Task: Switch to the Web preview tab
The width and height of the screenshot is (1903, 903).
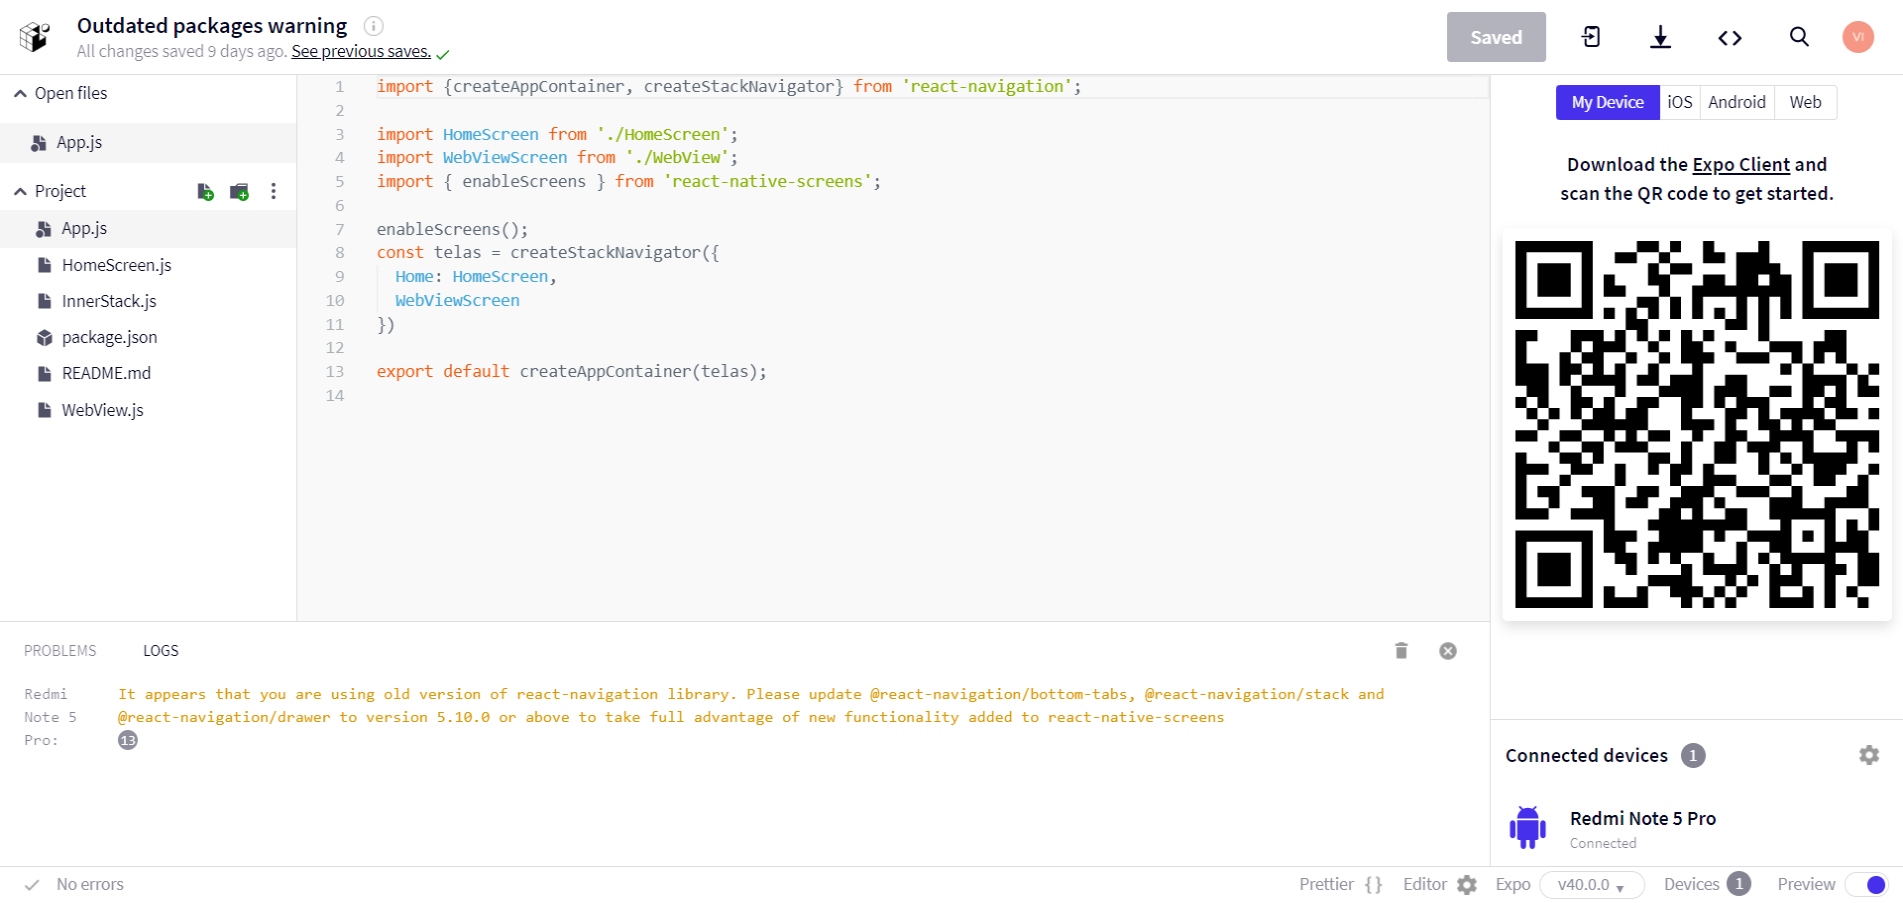Action: (x=1805, y=102)
